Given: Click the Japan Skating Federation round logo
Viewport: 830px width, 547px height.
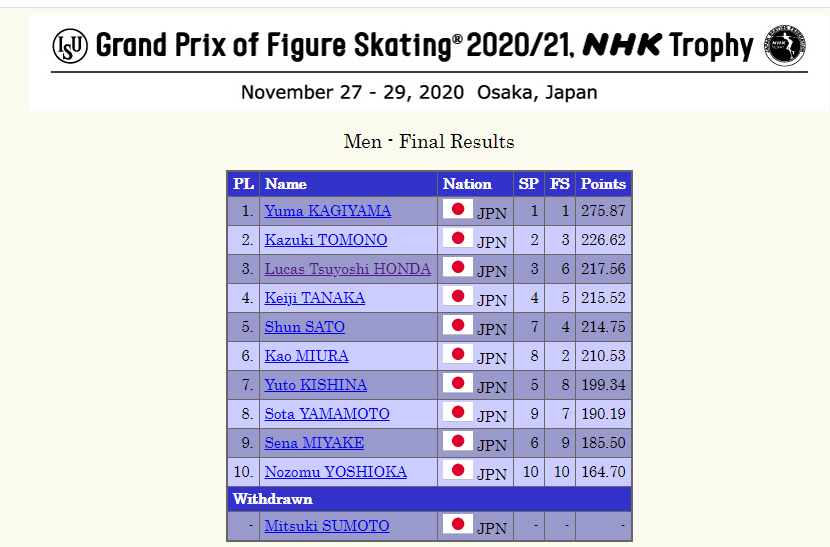Looking at the screenshot, I should (x=784, y=46).
